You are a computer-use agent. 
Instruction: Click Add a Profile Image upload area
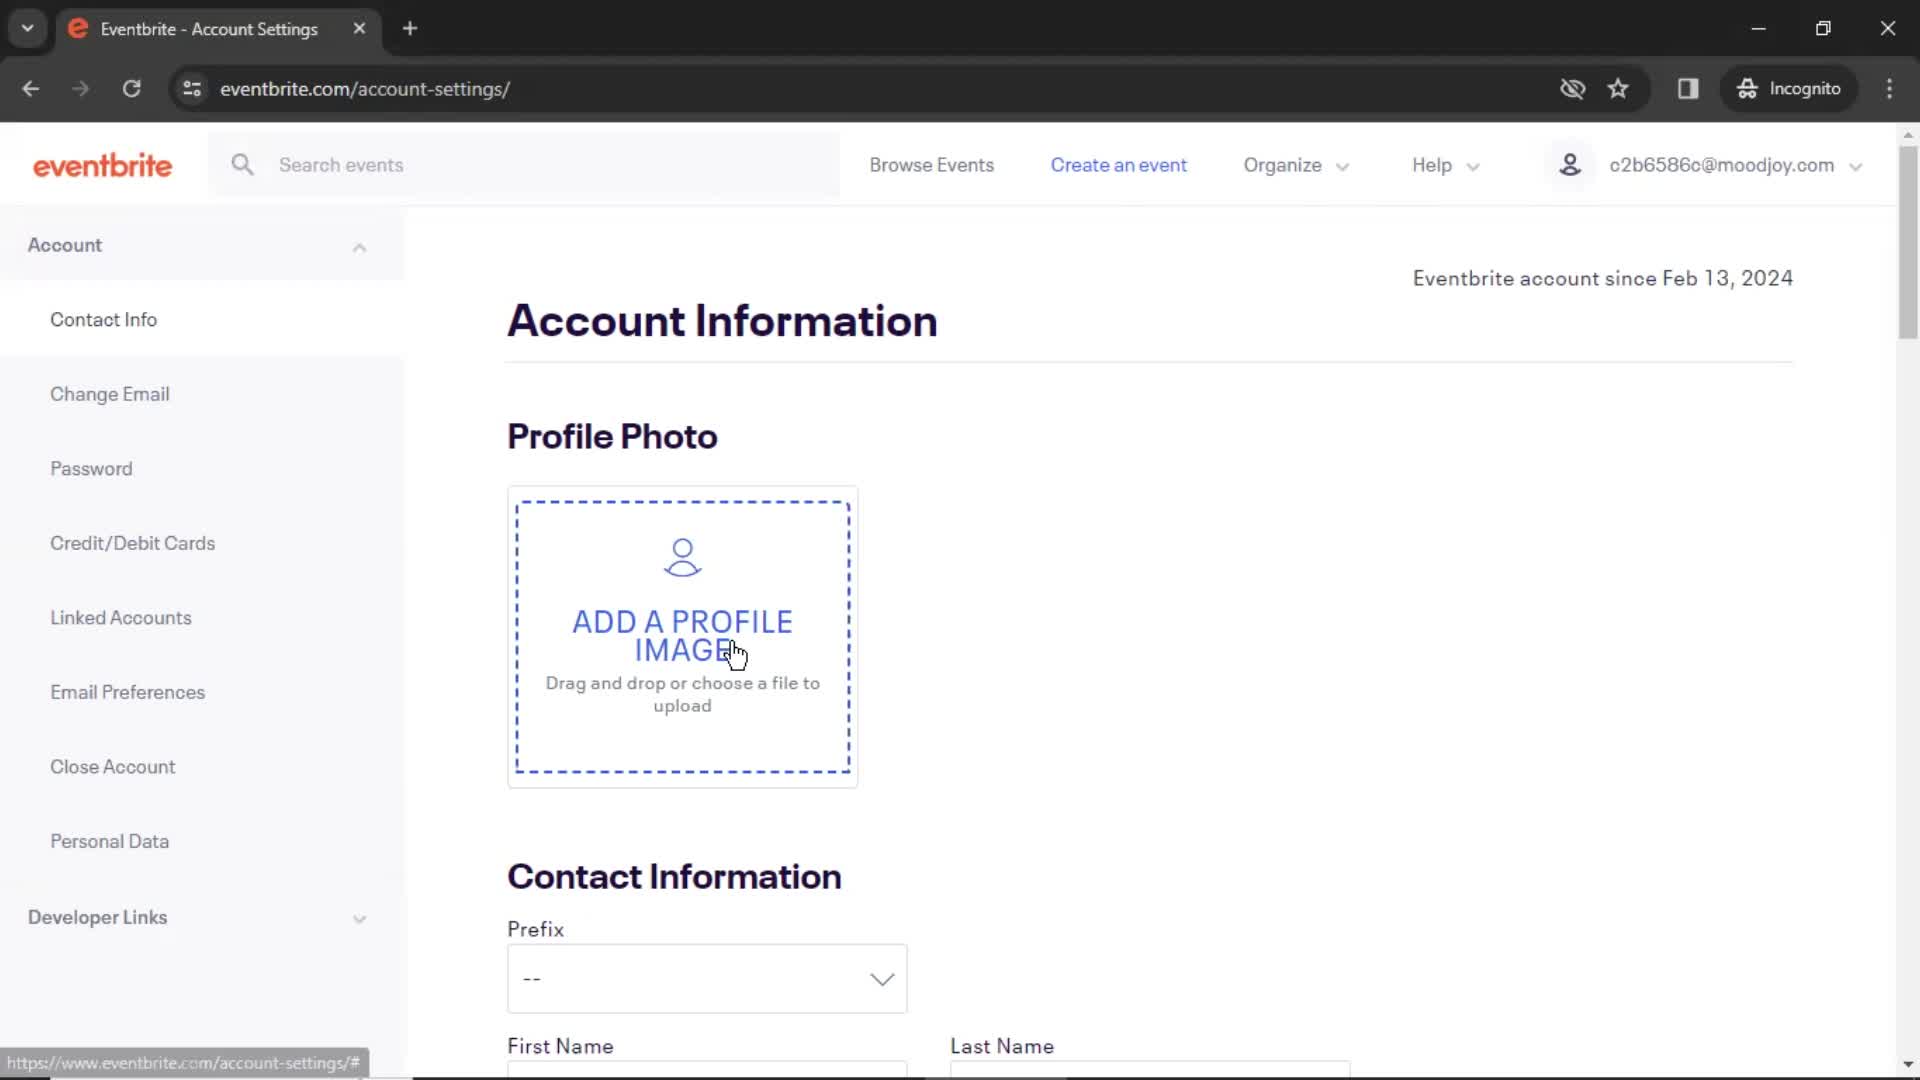point(683,637)
